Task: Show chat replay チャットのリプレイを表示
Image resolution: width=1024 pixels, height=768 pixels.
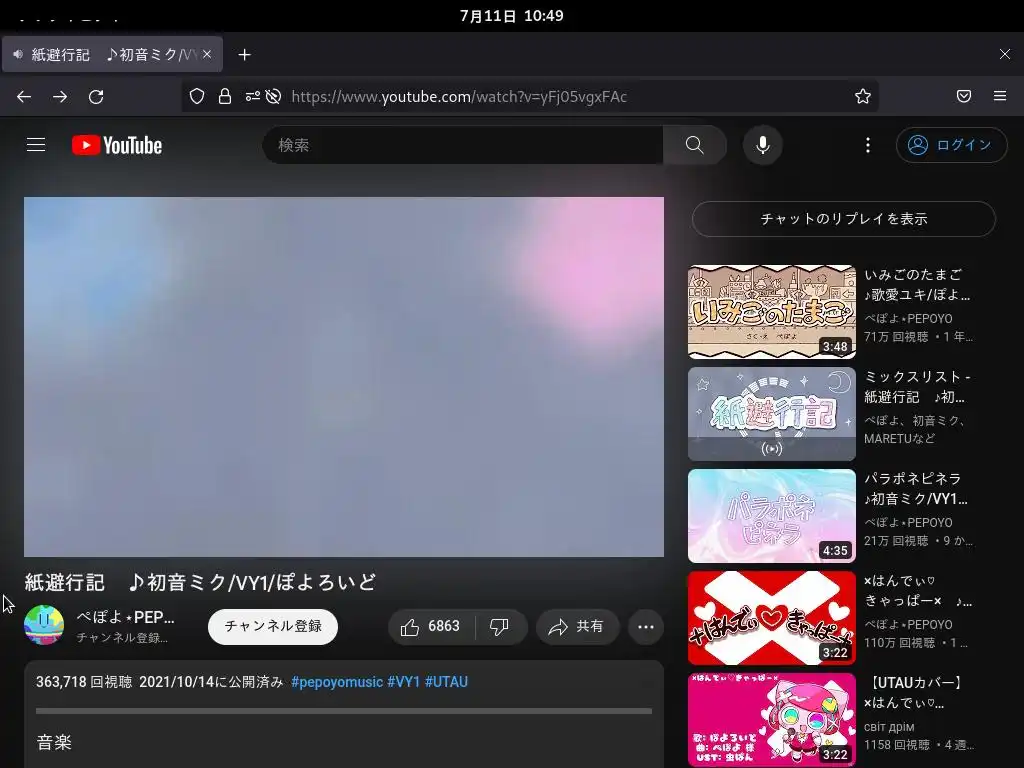Action: [x=844, y=219]
